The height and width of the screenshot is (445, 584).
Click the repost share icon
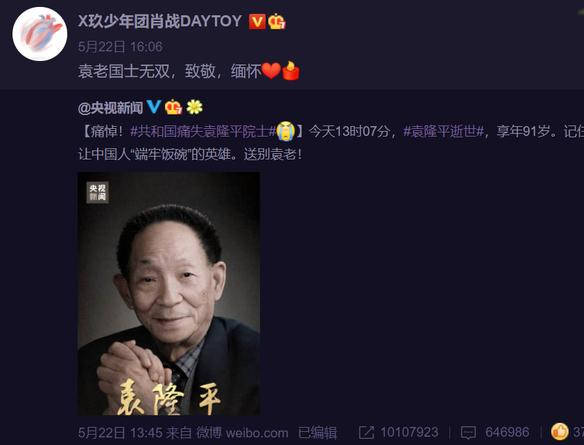[366, 432]
